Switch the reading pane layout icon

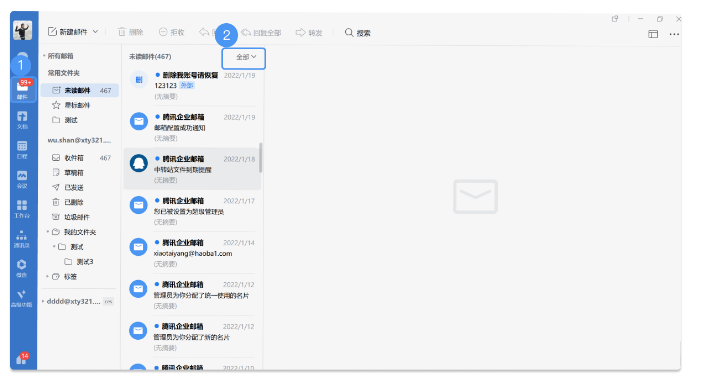(653, 34)
